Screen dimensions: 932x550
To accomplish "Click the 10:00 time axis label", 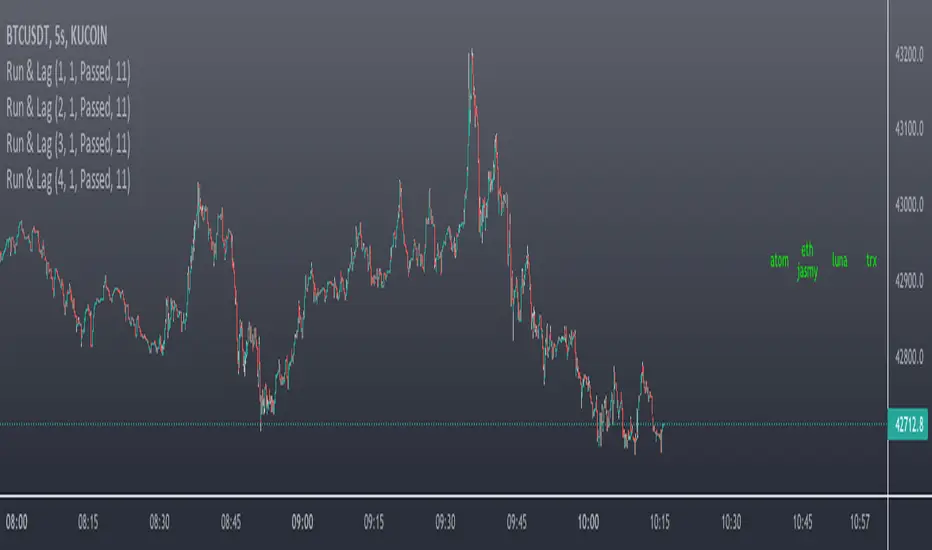I will coord(588,522).
